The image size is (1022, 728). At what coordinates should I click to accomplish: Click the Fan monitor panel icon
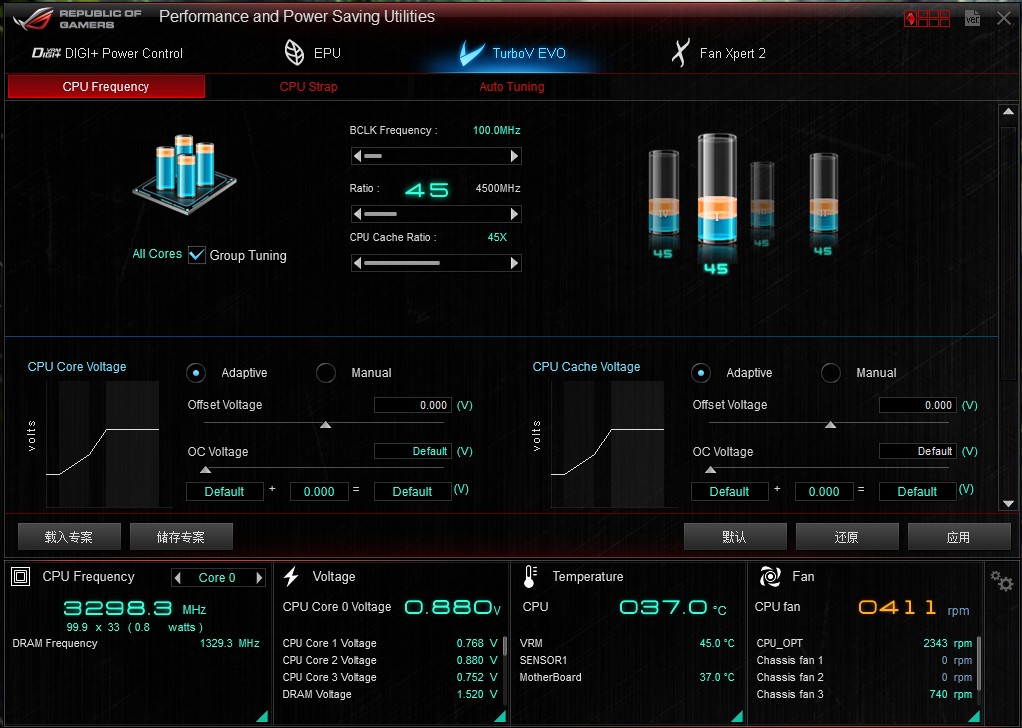pos(770,576)
